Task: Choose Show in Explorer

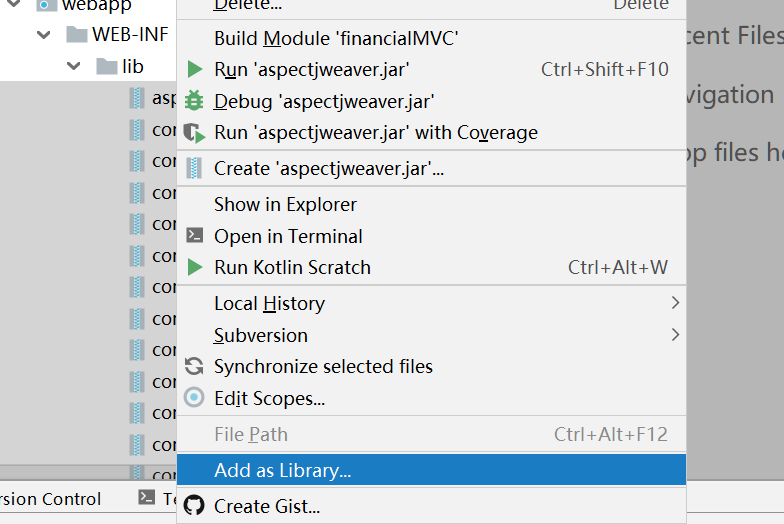Action: coord(432,204)
